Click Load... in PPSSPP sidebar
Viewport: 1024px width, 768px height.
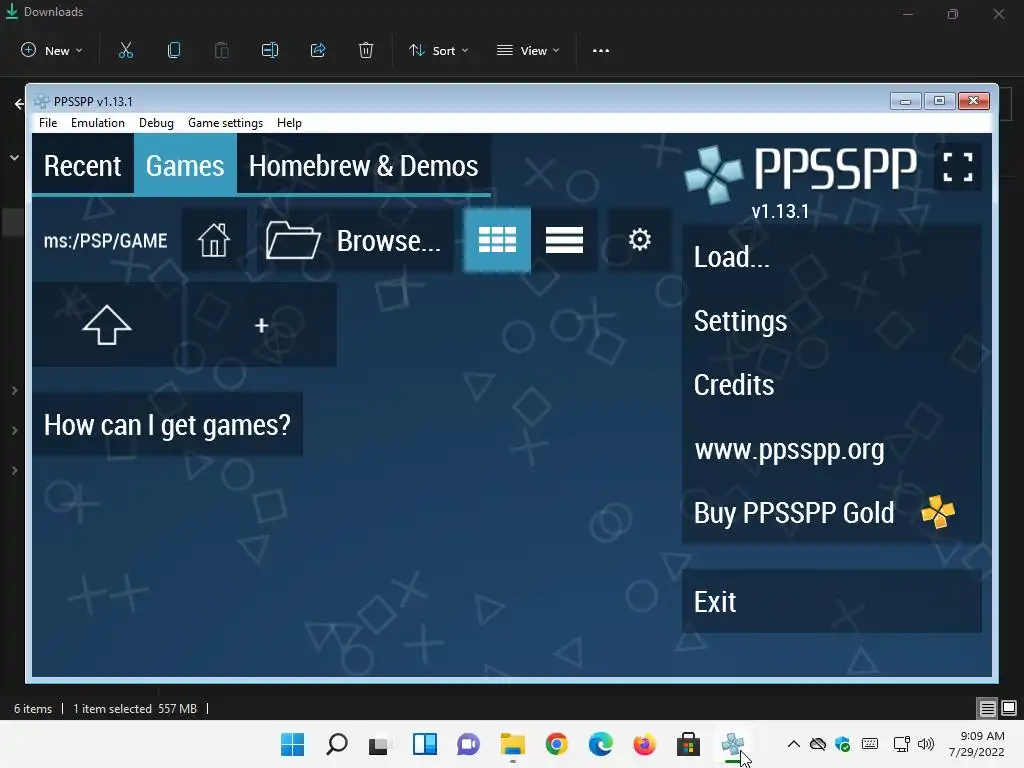coord(831,257)
